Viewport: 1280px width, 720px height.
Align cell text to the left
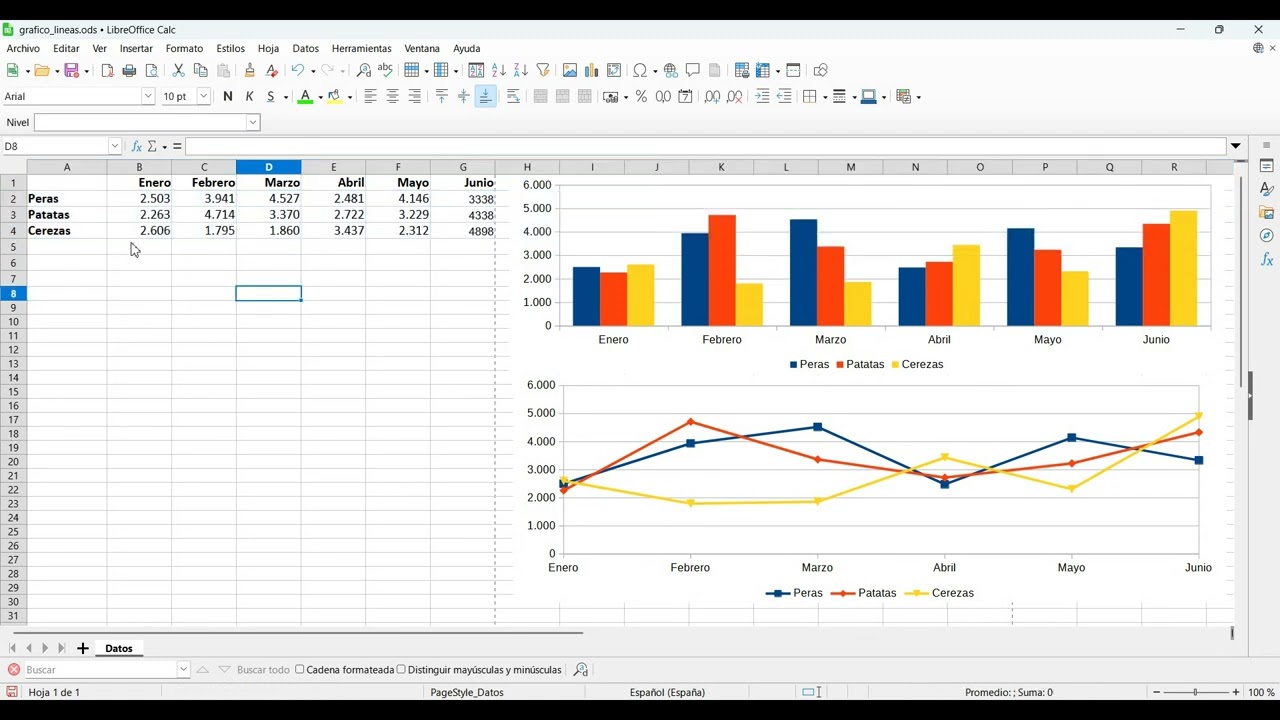point(370,96)
